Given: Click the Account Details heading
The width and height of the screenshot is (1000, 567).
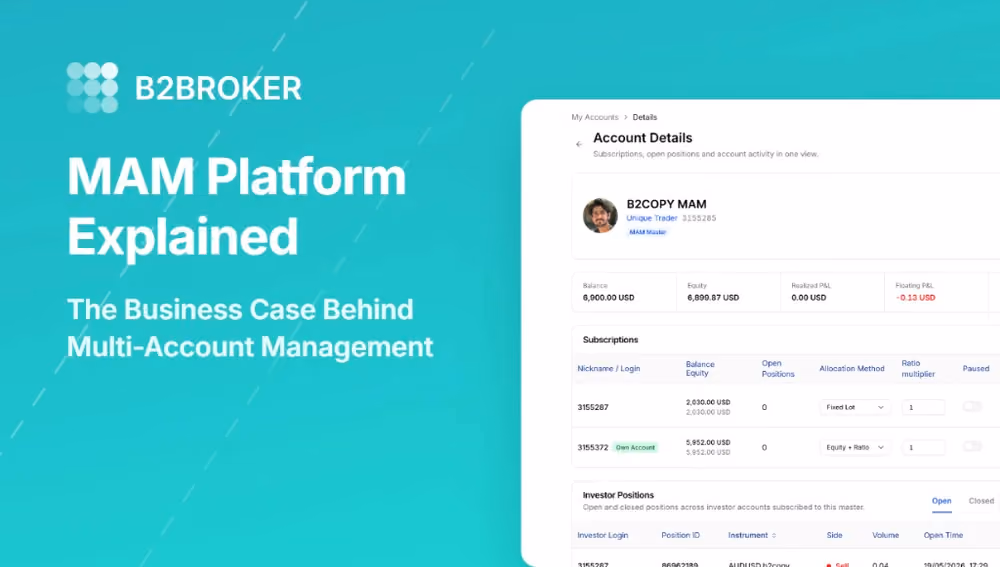Looking at the screenshot, I should (642, 138).
